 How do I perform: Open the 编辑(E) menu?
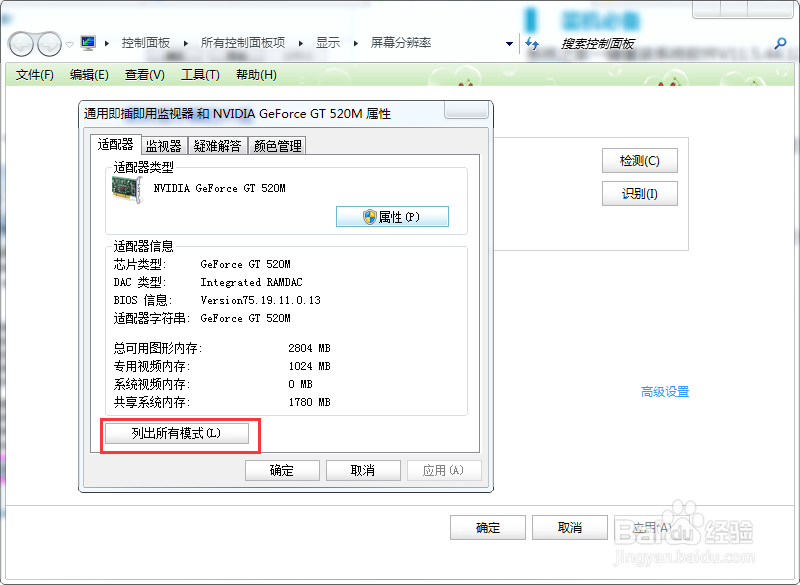pos(89,75)
